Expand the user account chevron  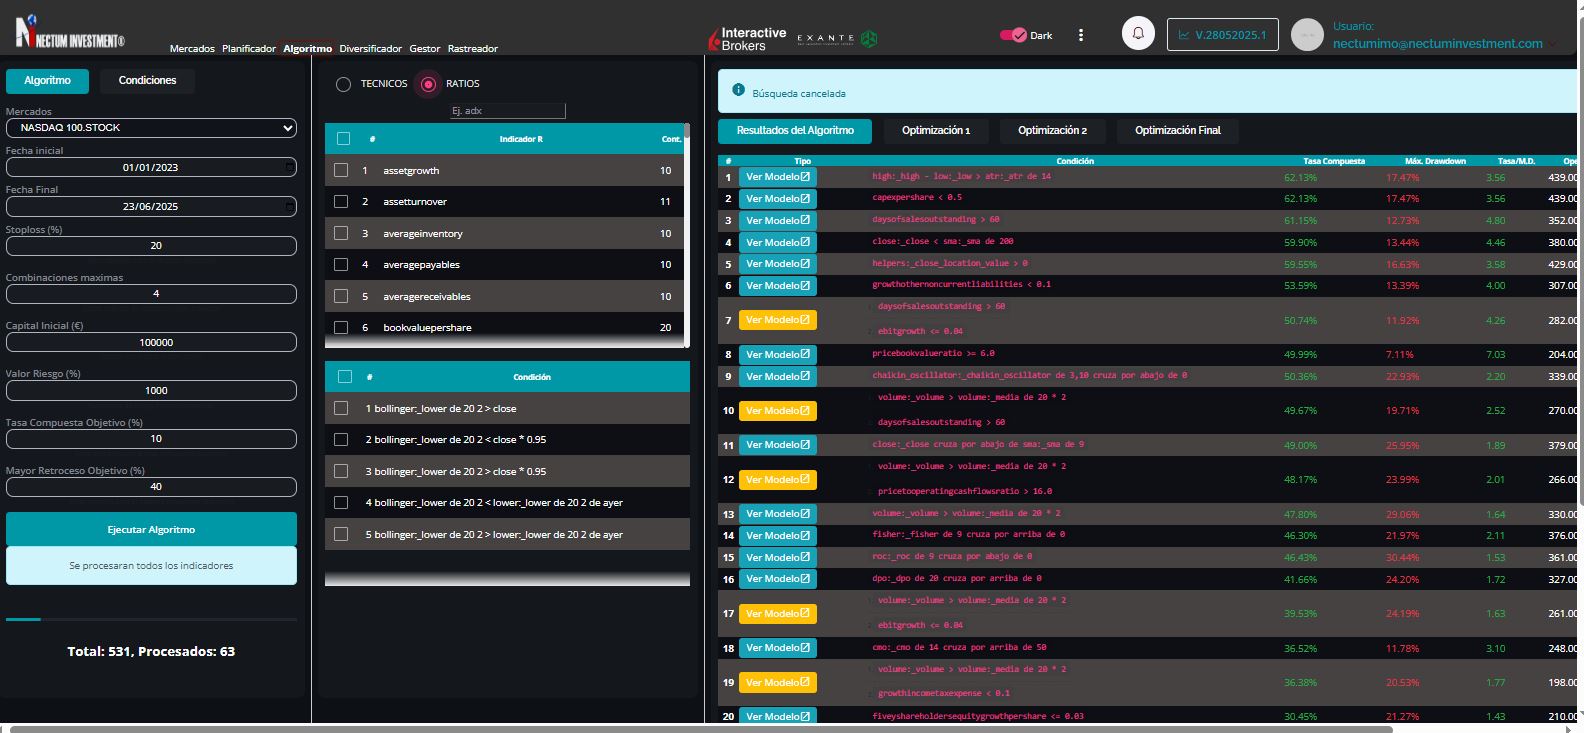click(x=1554, y=44)
